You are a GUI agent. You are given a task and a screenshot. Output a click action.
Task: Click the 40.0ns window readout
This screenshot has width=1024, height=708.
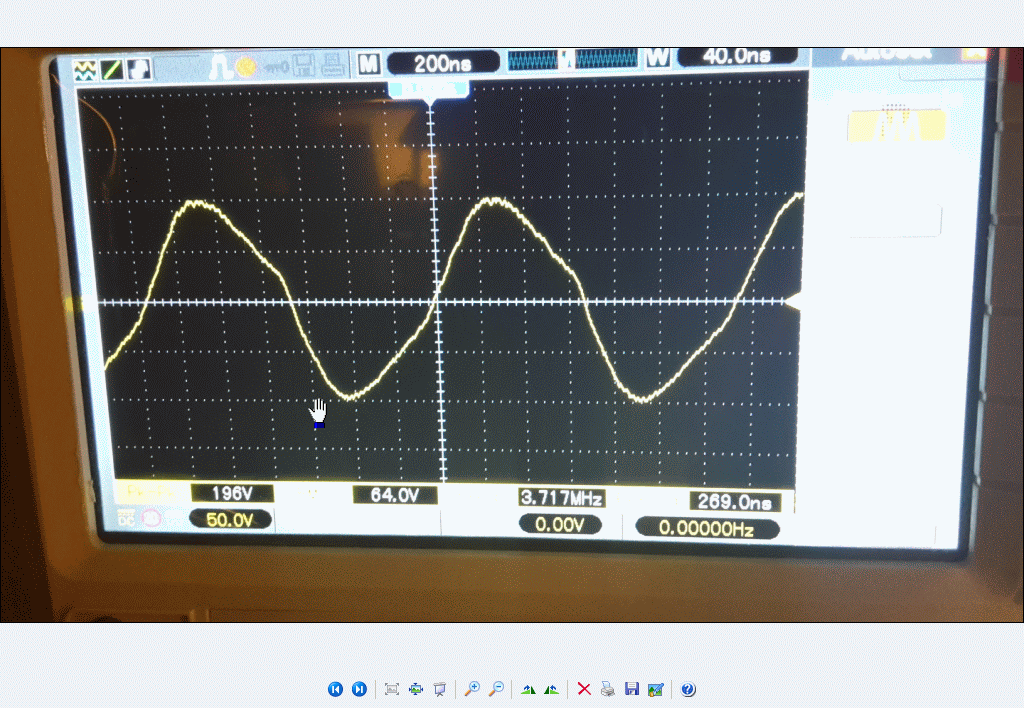[736, 56]
